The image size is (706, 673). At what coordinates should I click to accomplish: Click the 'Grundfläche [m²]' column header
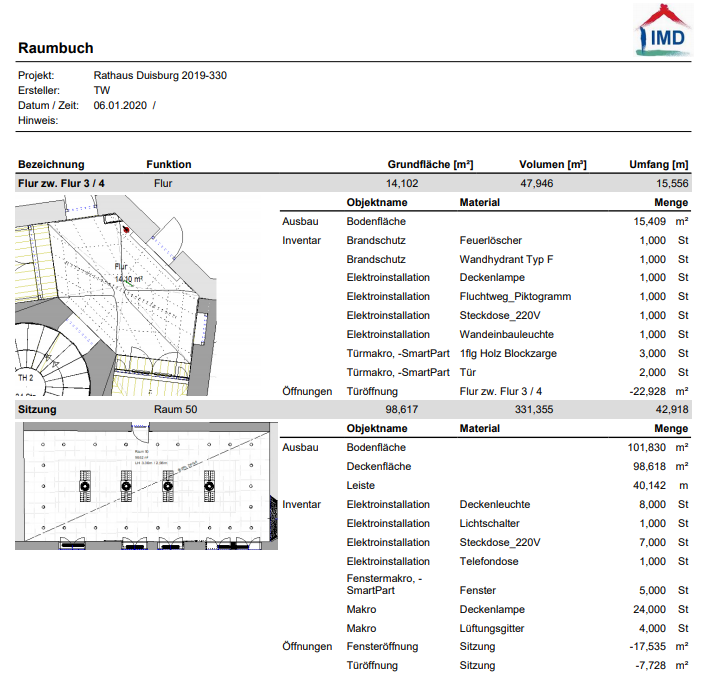pyautogui.click(x=430, y=164)
